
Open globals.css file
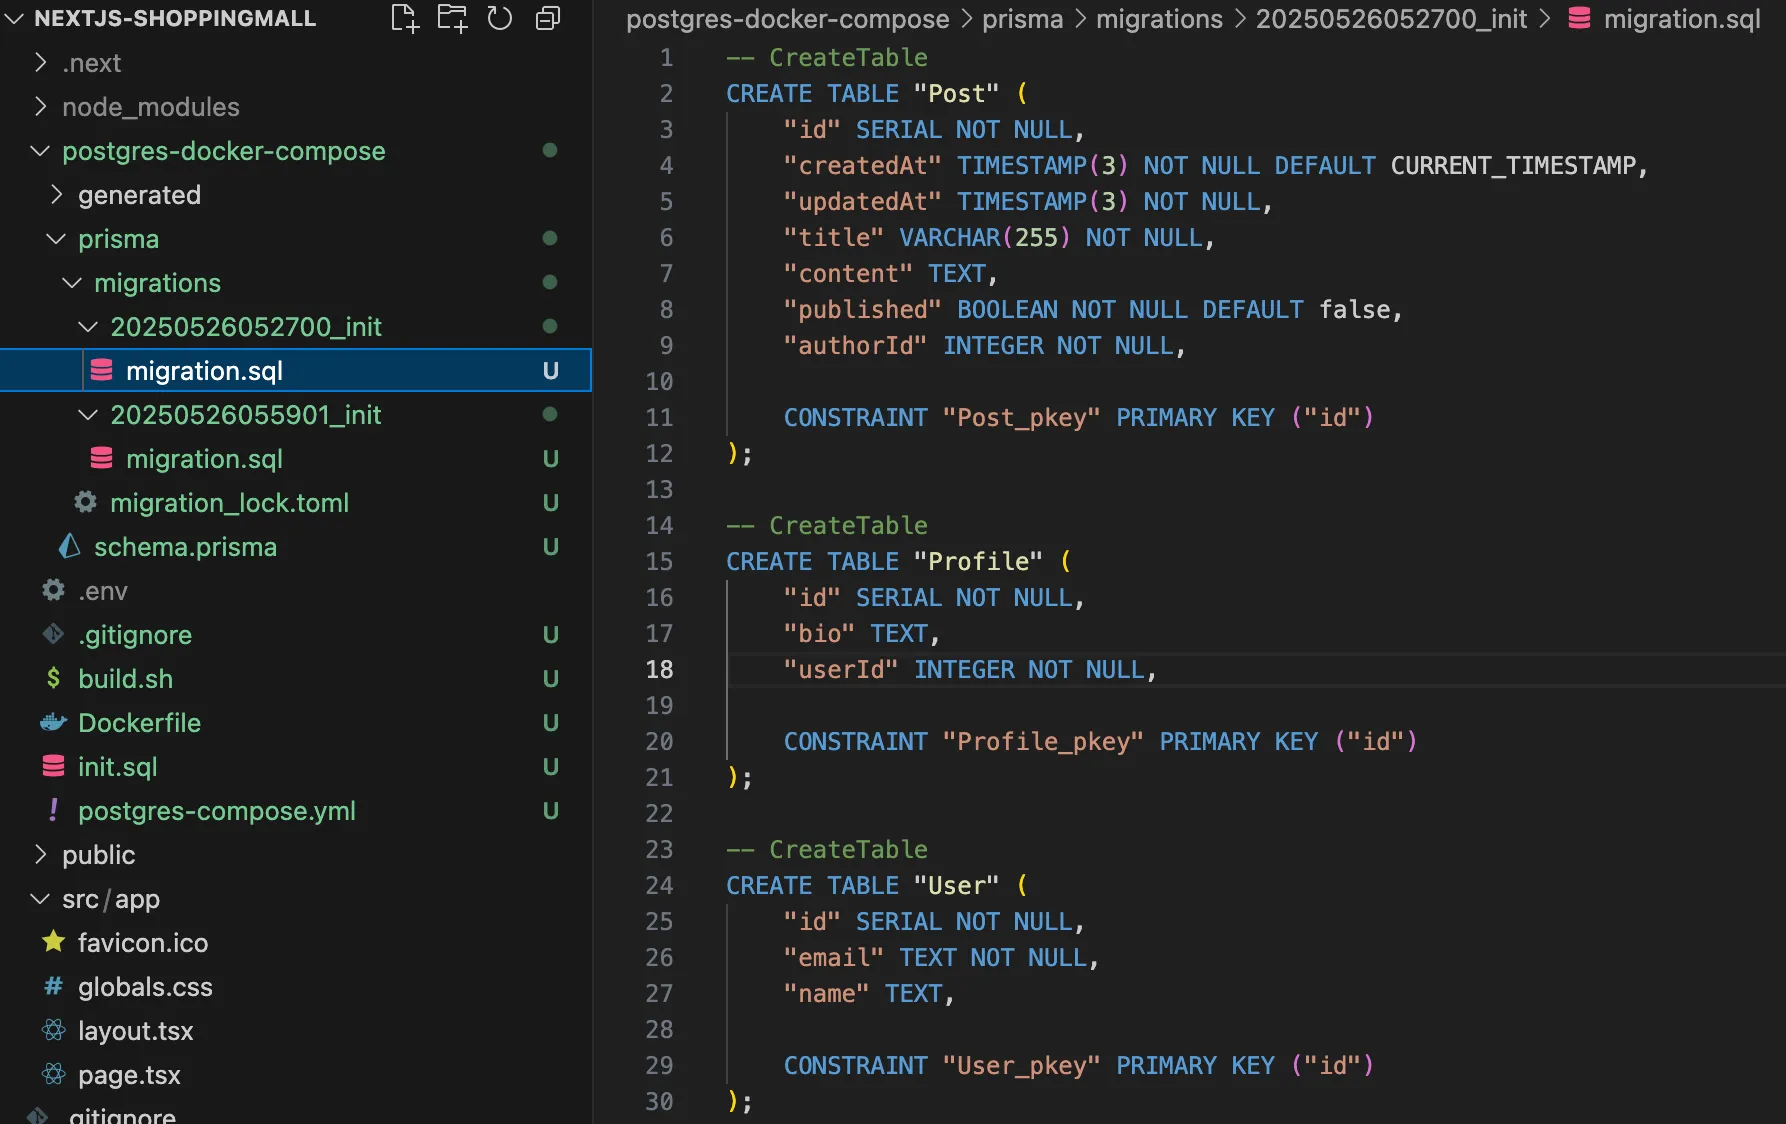click(145, 987)
